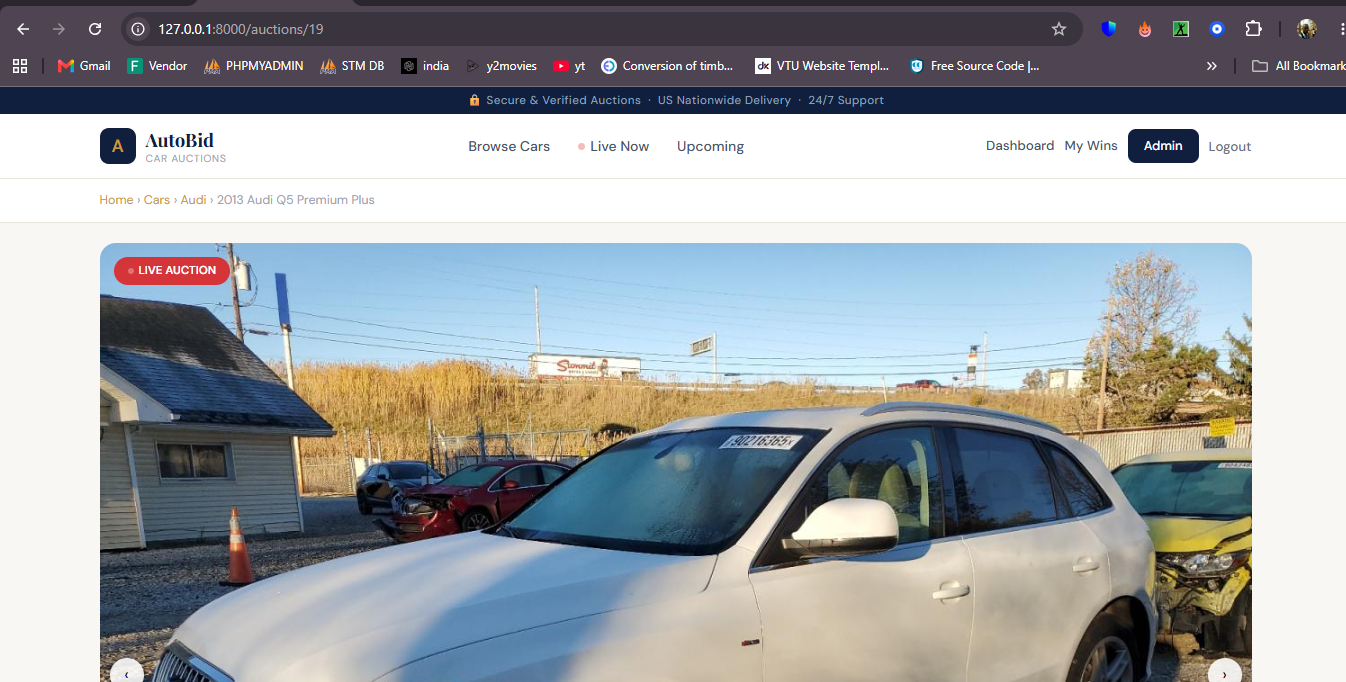Screen dimensions: 1346x682
Task: Click the Admin button
Action: coord(1163,146)
